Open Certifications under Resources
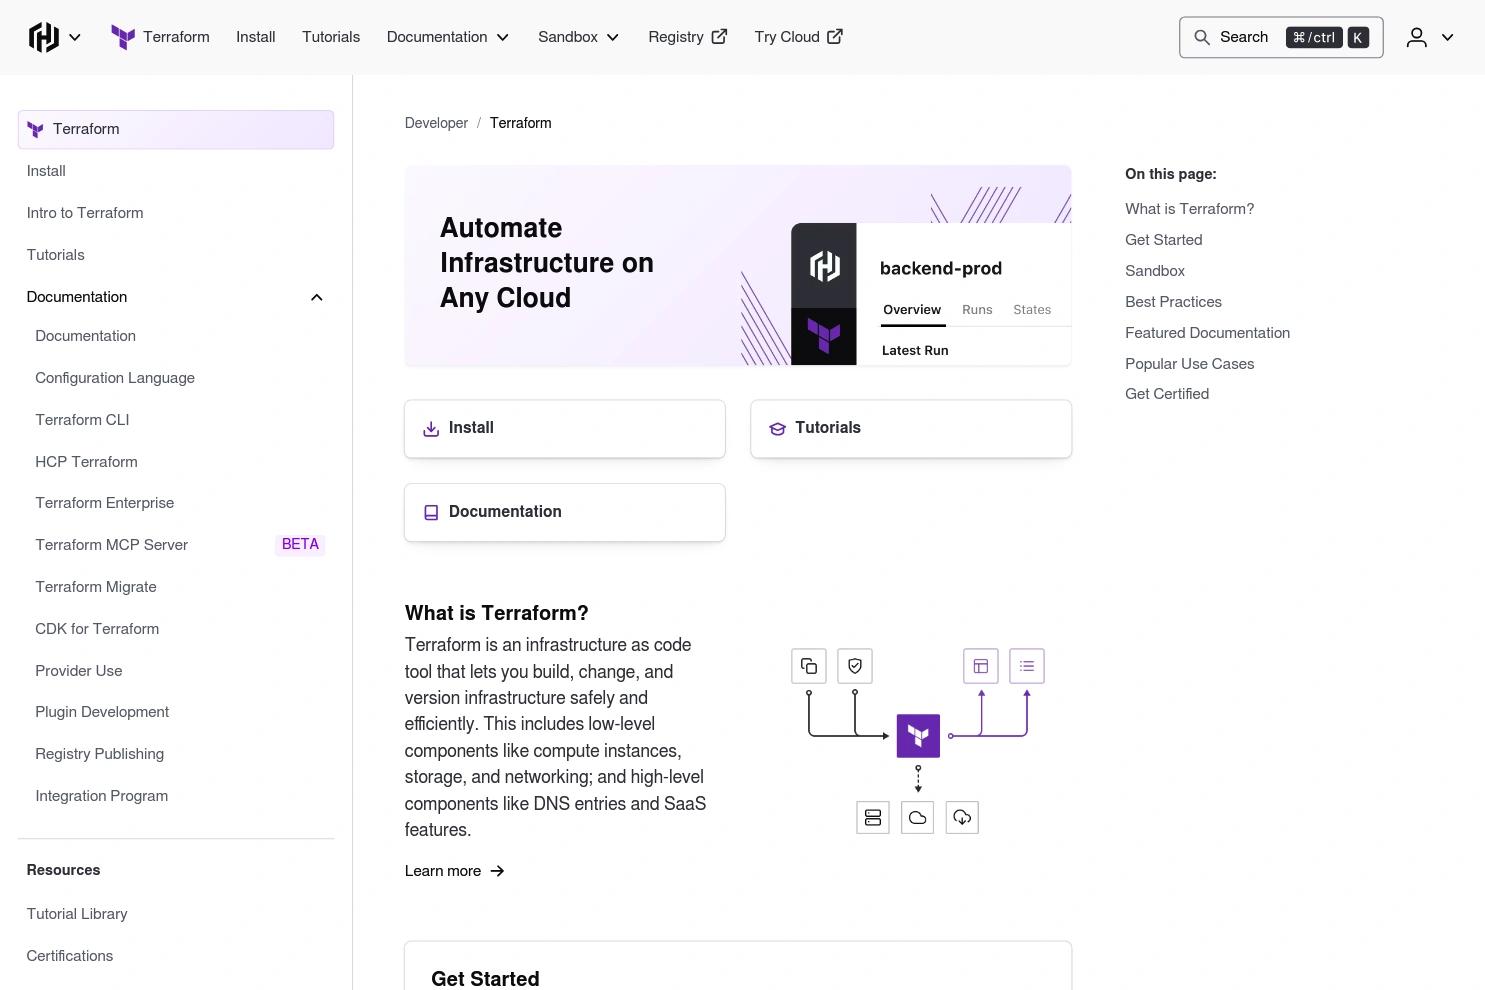 (70, 956)
